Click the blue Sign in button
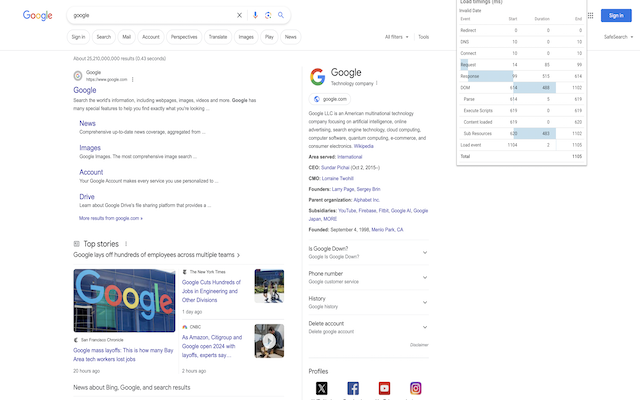Viewport: 640px width, 400px height. click(616, 16)
